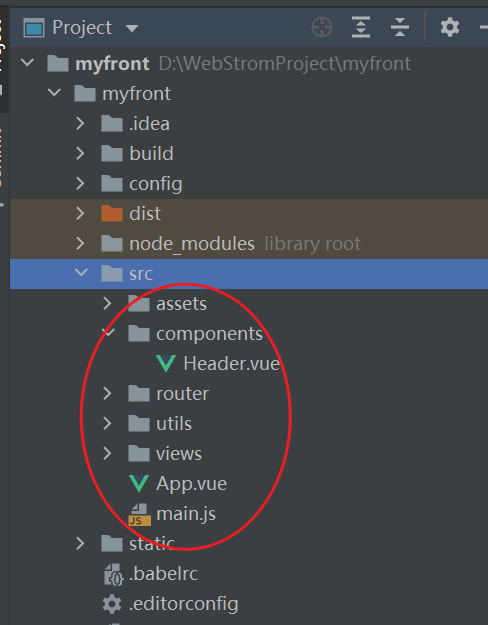This screenshot has height=625, width=488.
Task: Click the views folder label
Action: click(x=179, y=454)
